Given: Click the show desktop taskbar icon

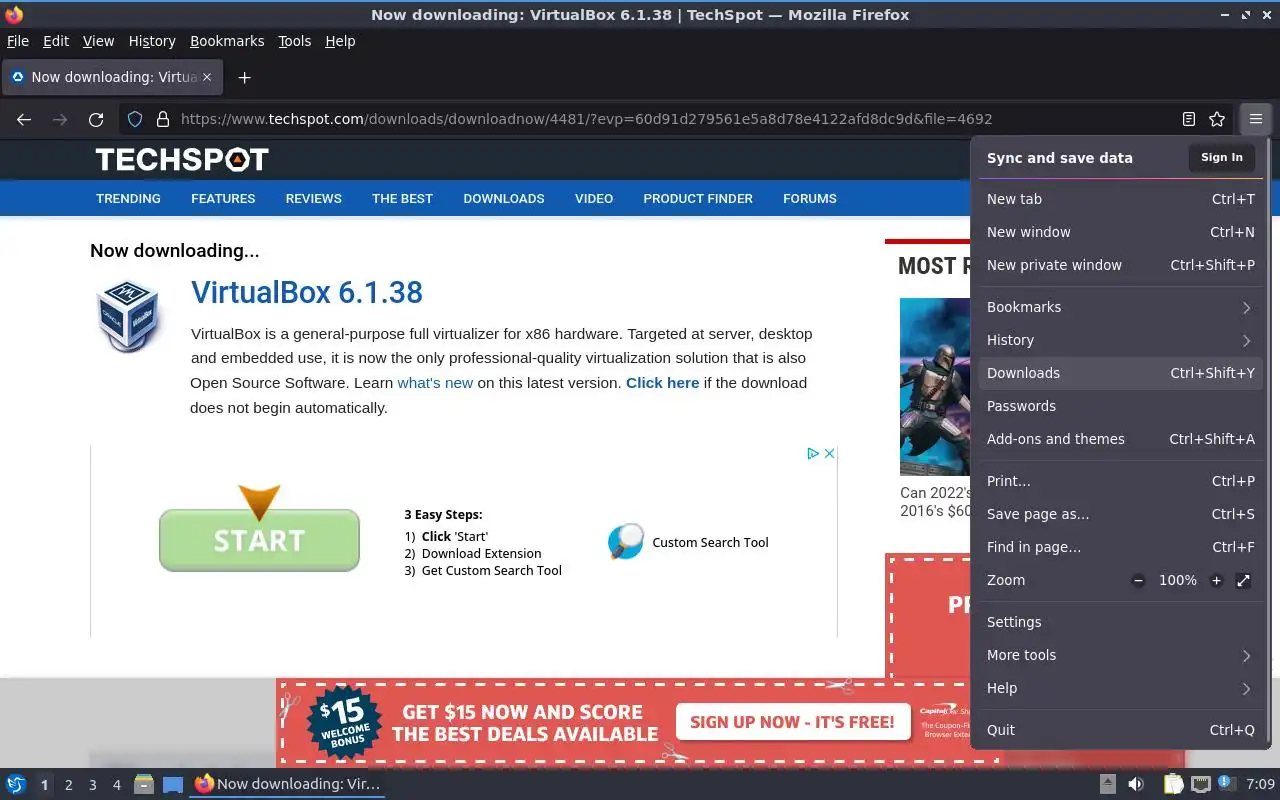Looking at the screenshot, I should tap(172, 784).
